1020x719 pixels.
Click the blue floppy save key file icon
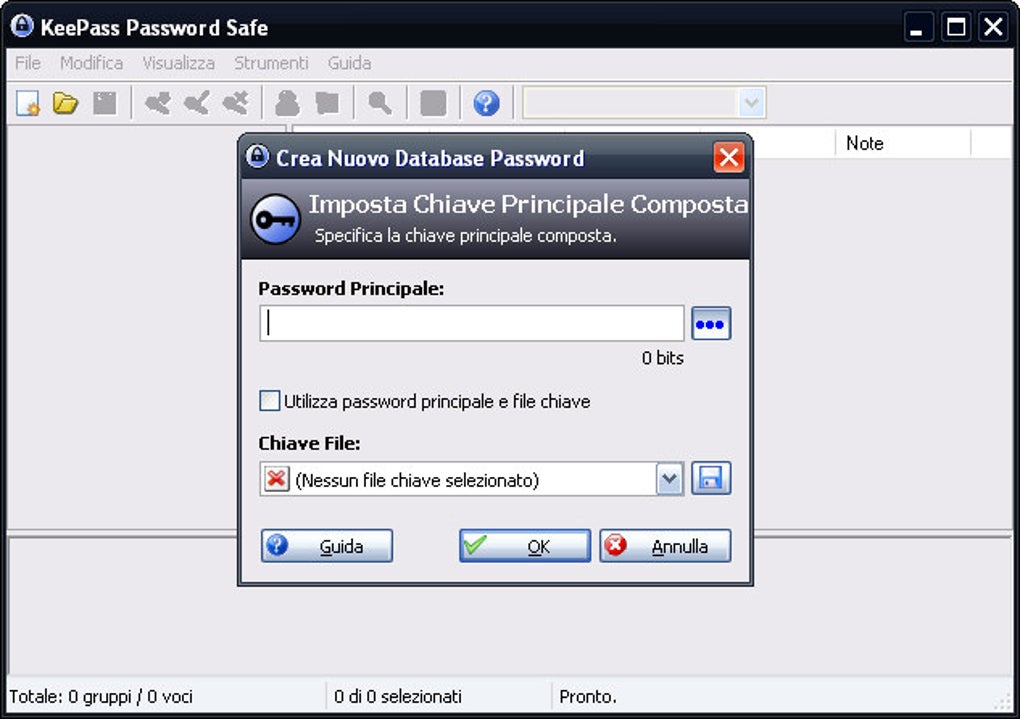coord(711,478)
